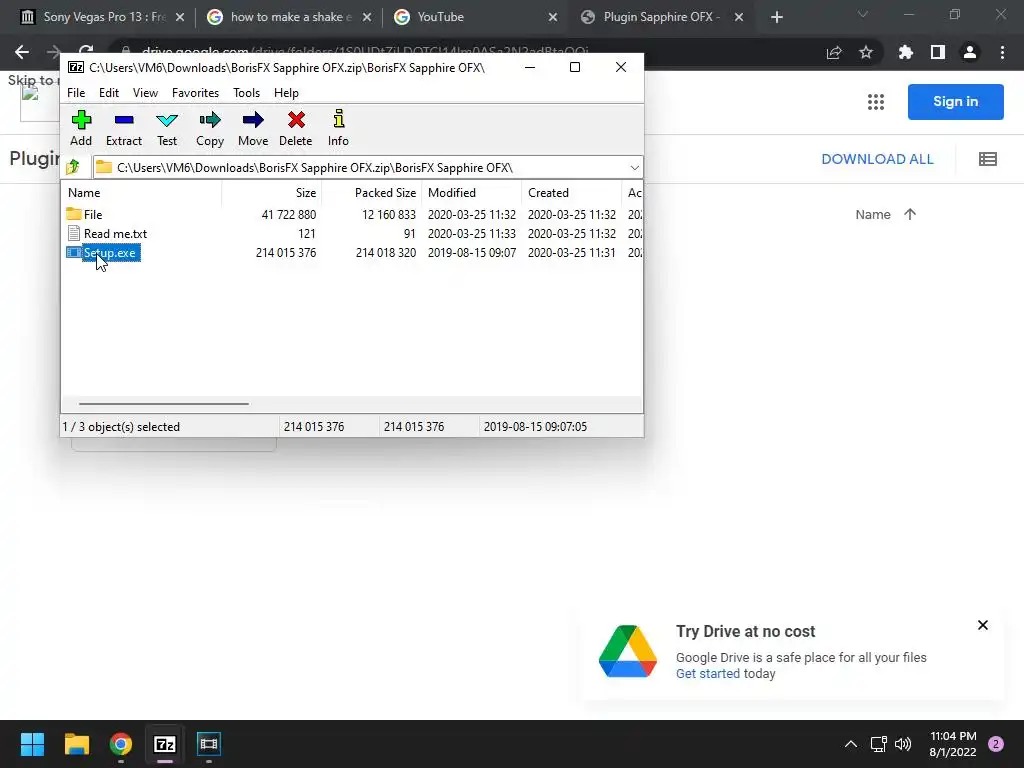This screenshot has width=1024, height=768.
Task: Click the Add toolbar icon in 7-Zip
Action: (81, 128)
